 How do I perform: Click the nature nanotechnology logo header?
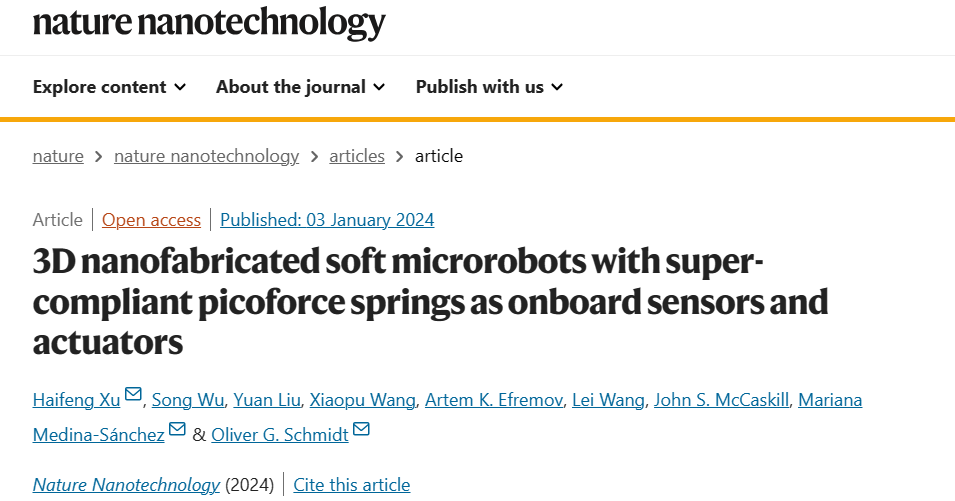[x=209, y=21]
